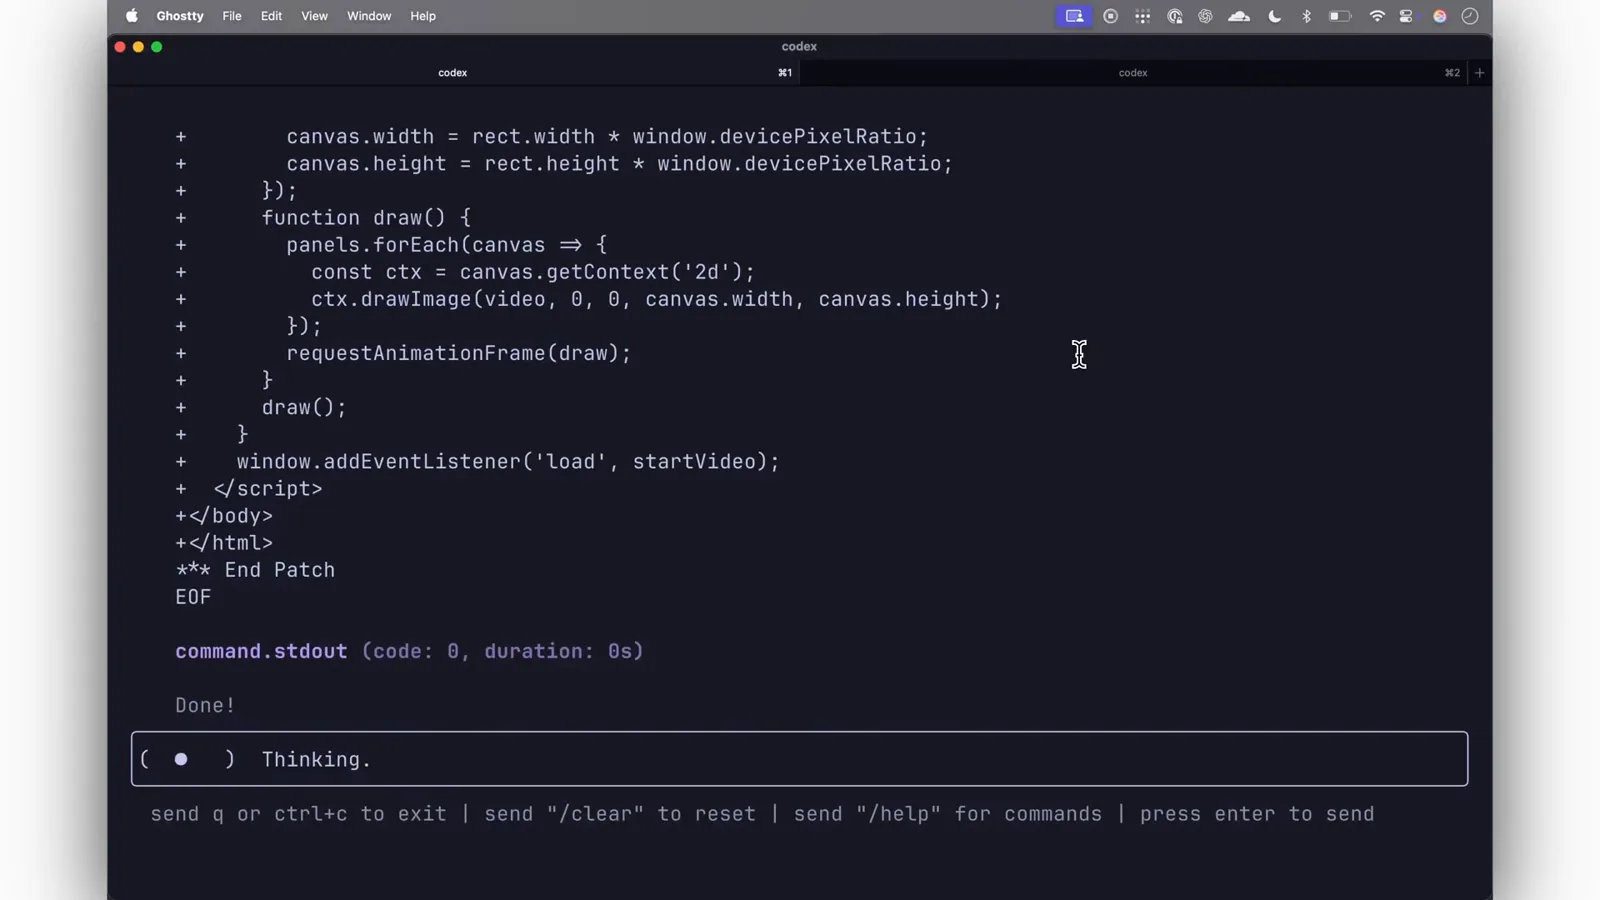Maximize the Ghostty window

click(x=156, y=47)
